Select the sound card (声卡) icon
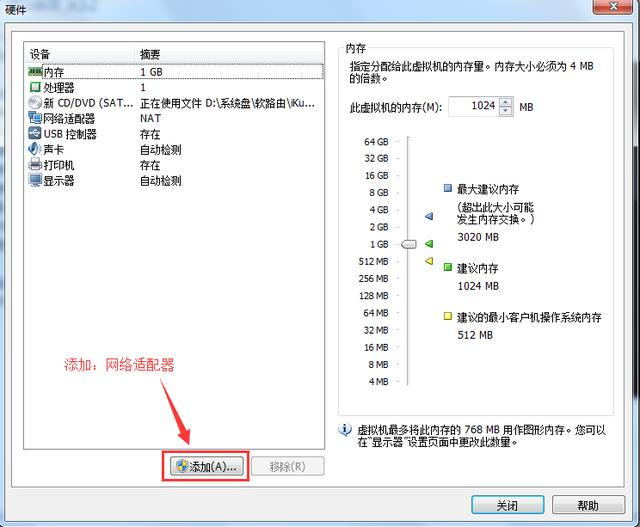640x527 pixels. click(35, 149)
